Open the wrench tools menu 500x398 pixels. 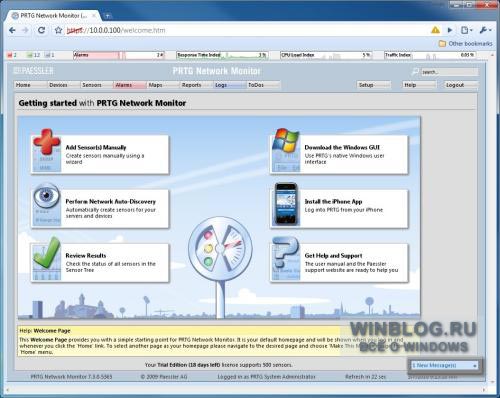coord(485,30)
